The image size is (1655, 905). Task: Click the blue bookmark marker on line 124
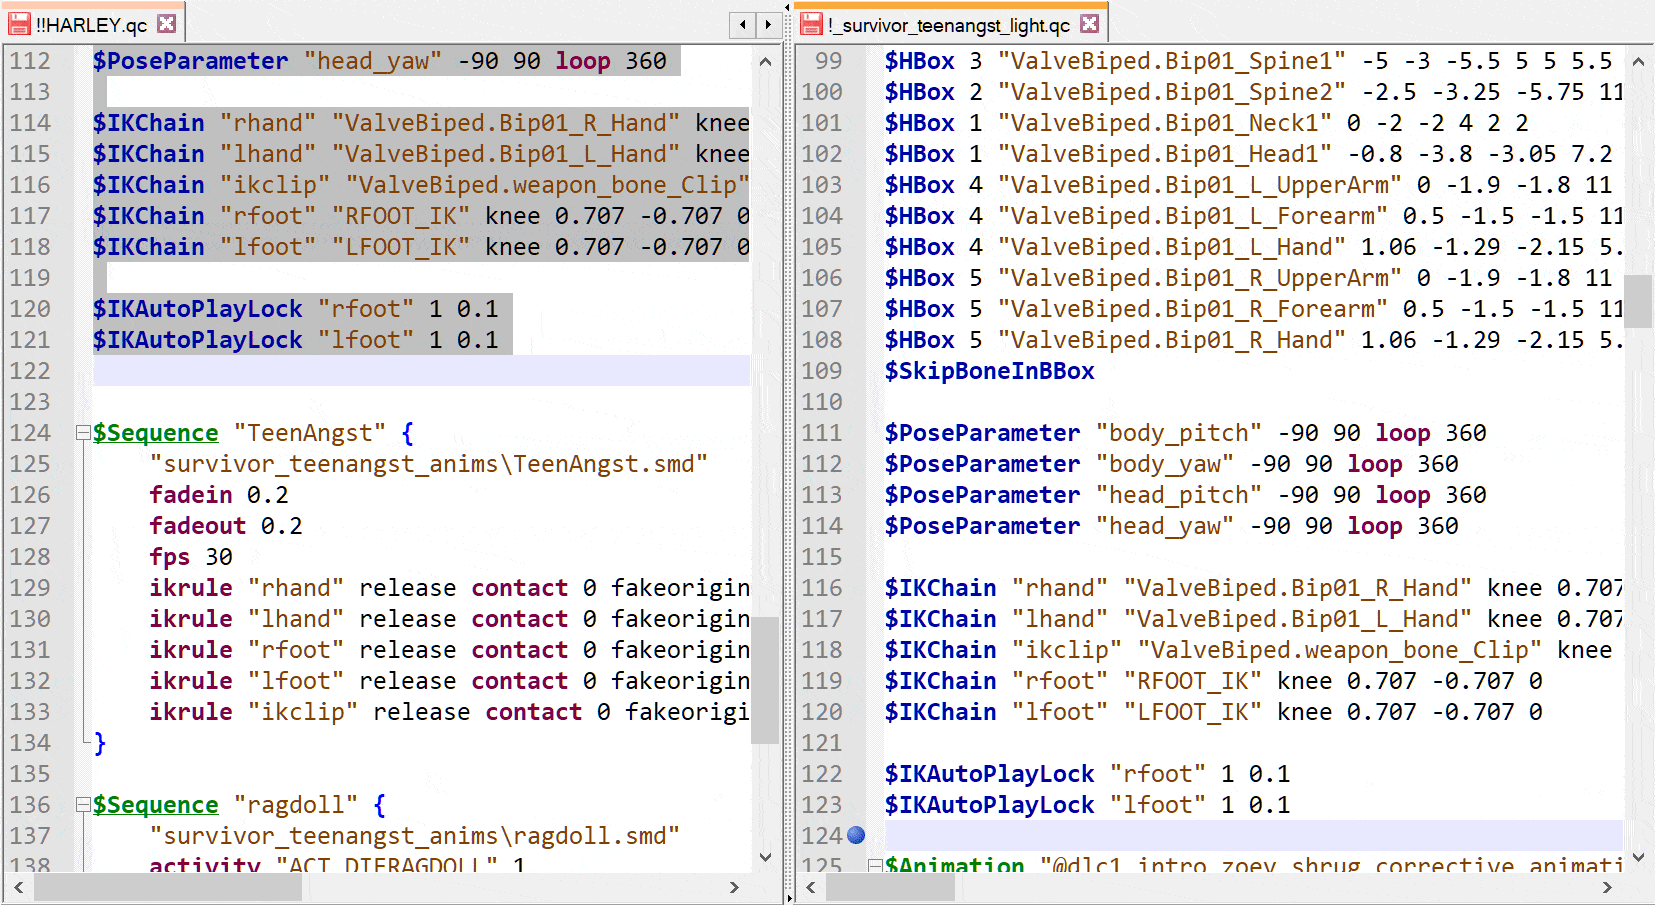tap(856, 835)
